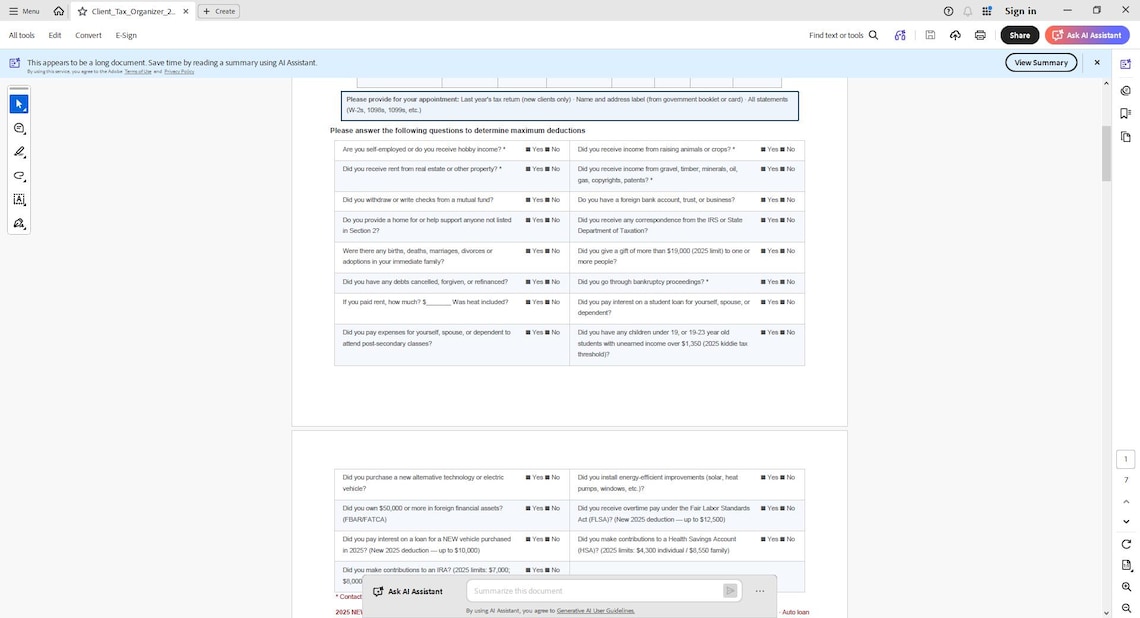
Task: Open the Comments side panel icon
Action: [1125, 91]
